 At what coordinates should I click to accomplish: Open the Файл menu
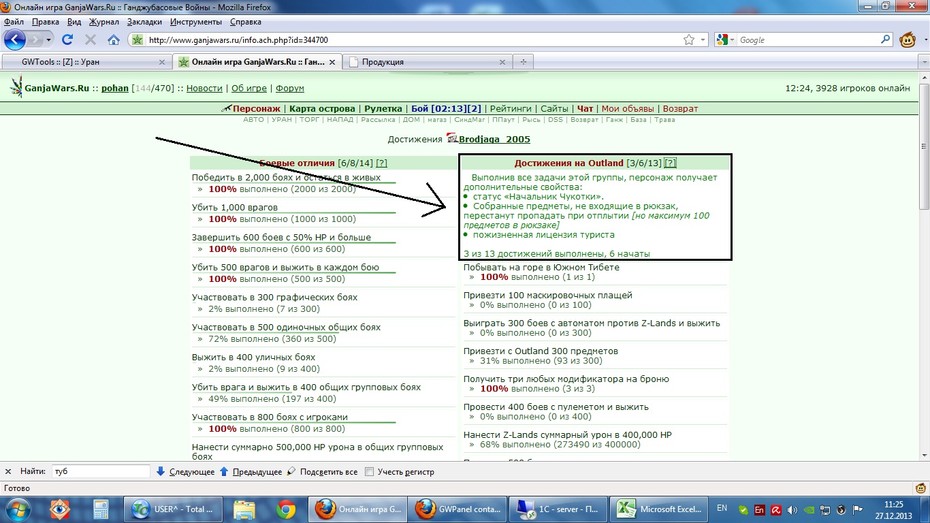click(x=14, y=22)
